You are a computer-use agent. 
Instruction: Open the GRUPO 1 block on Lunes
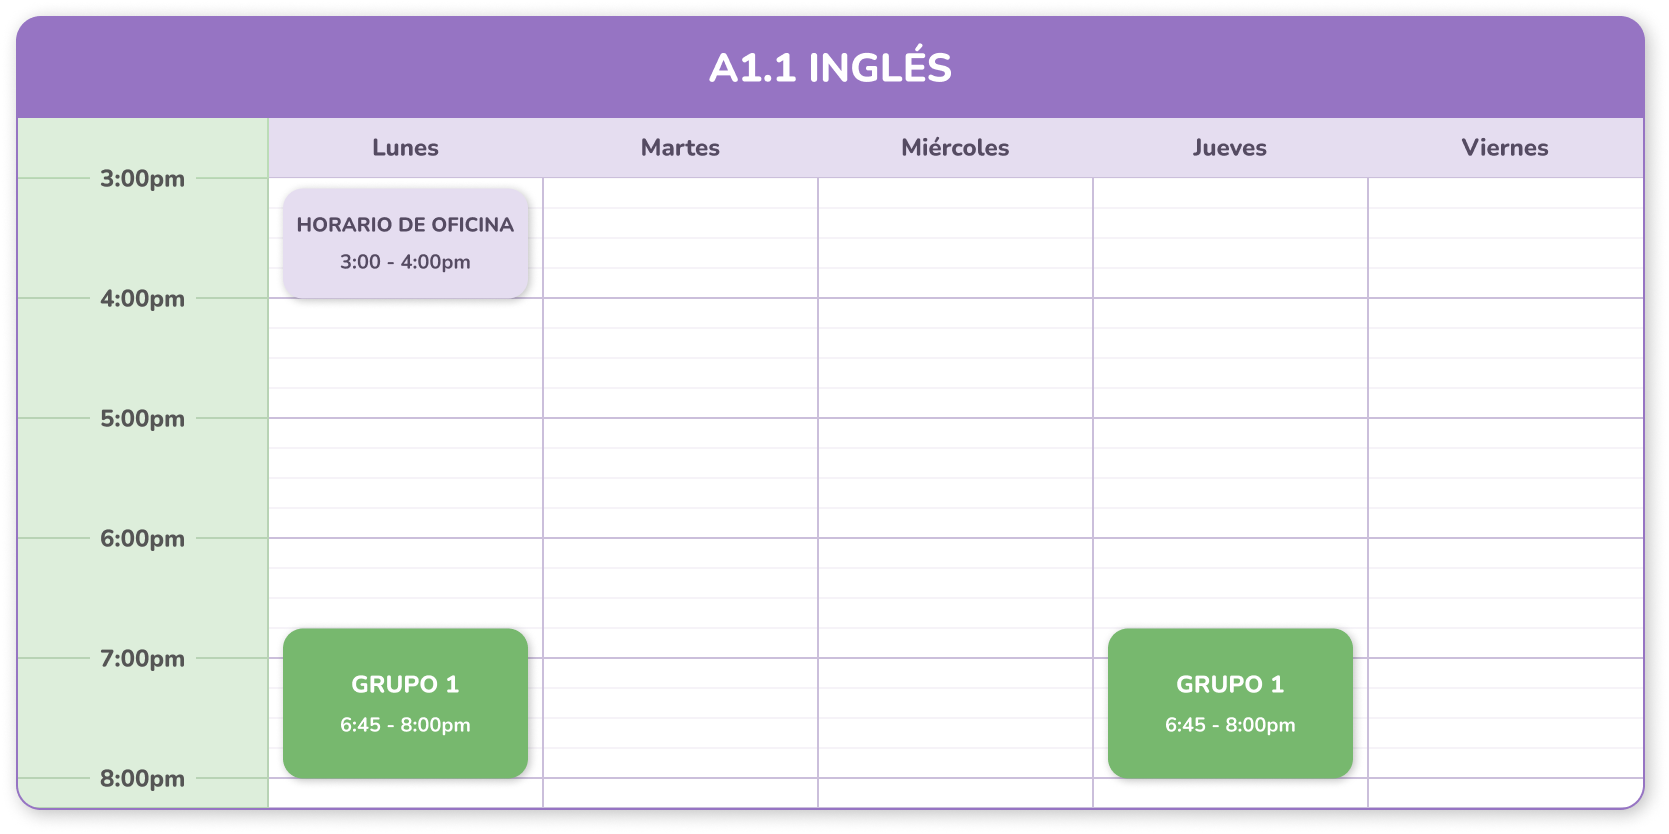pyautogui.click(x=405, y=703)
